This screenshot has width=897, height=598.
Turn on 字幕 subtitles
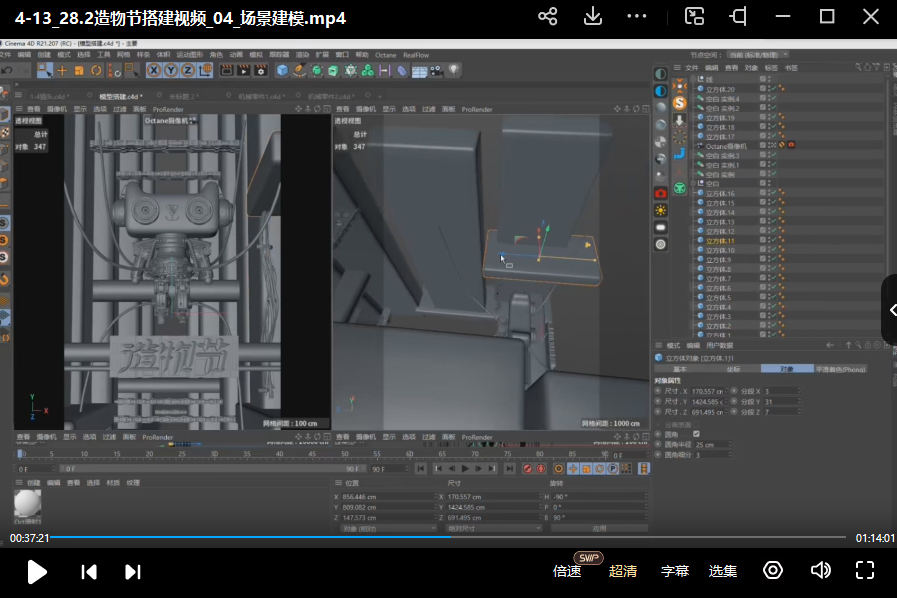tap(675, 571)
